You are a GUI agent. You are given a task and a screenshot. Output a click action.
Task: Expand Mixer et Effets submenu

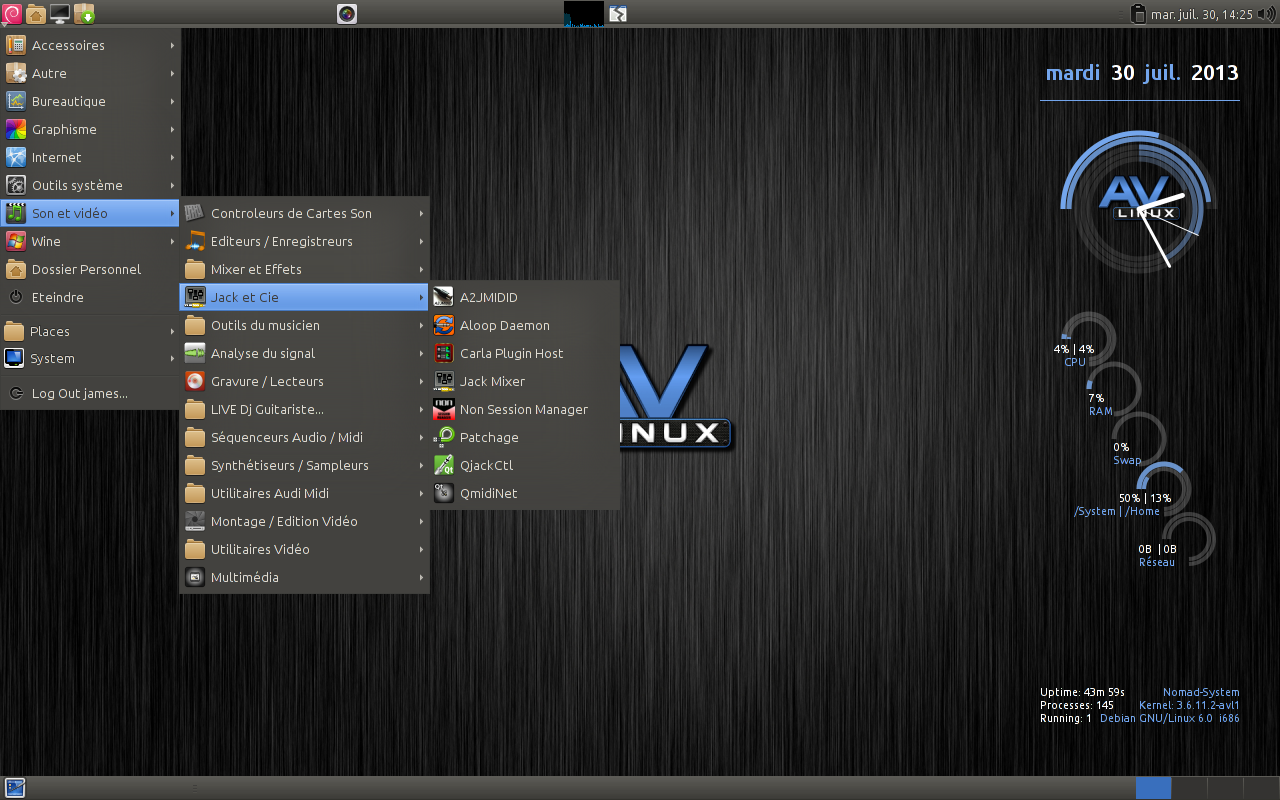[304, 269]
